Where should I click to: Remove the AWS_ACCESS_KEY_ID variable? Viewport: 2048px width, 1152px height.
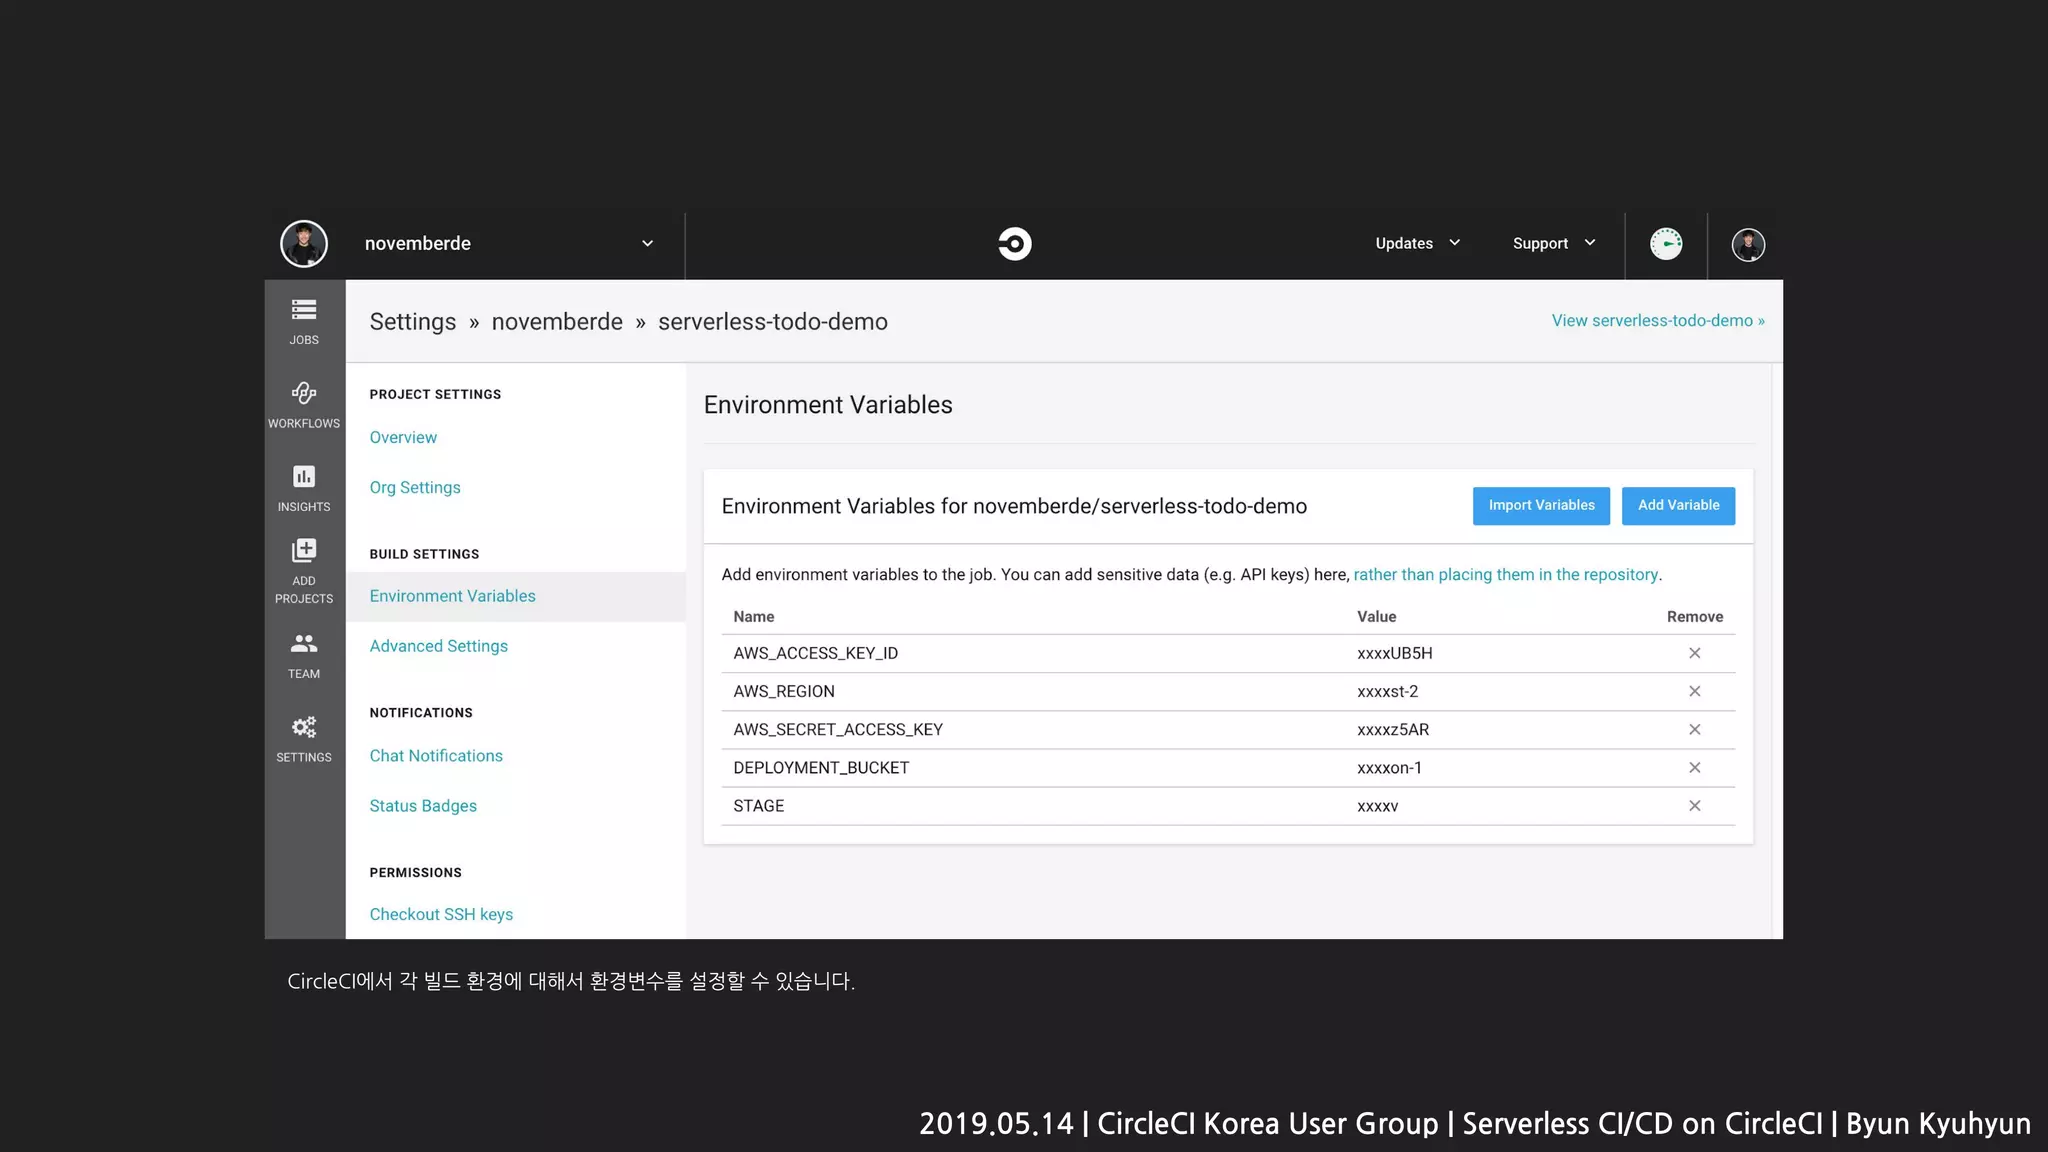pos(1694,653)
